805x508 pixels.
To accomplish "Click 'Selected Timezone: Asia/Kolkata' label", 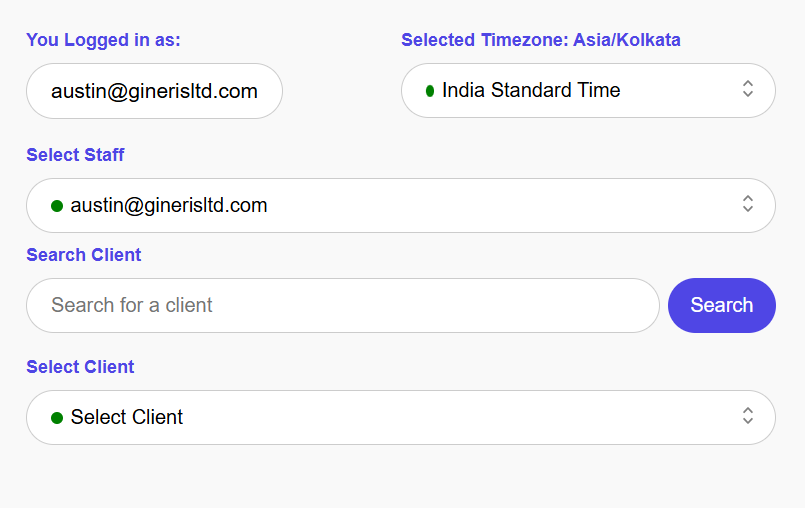I will 540,40.
